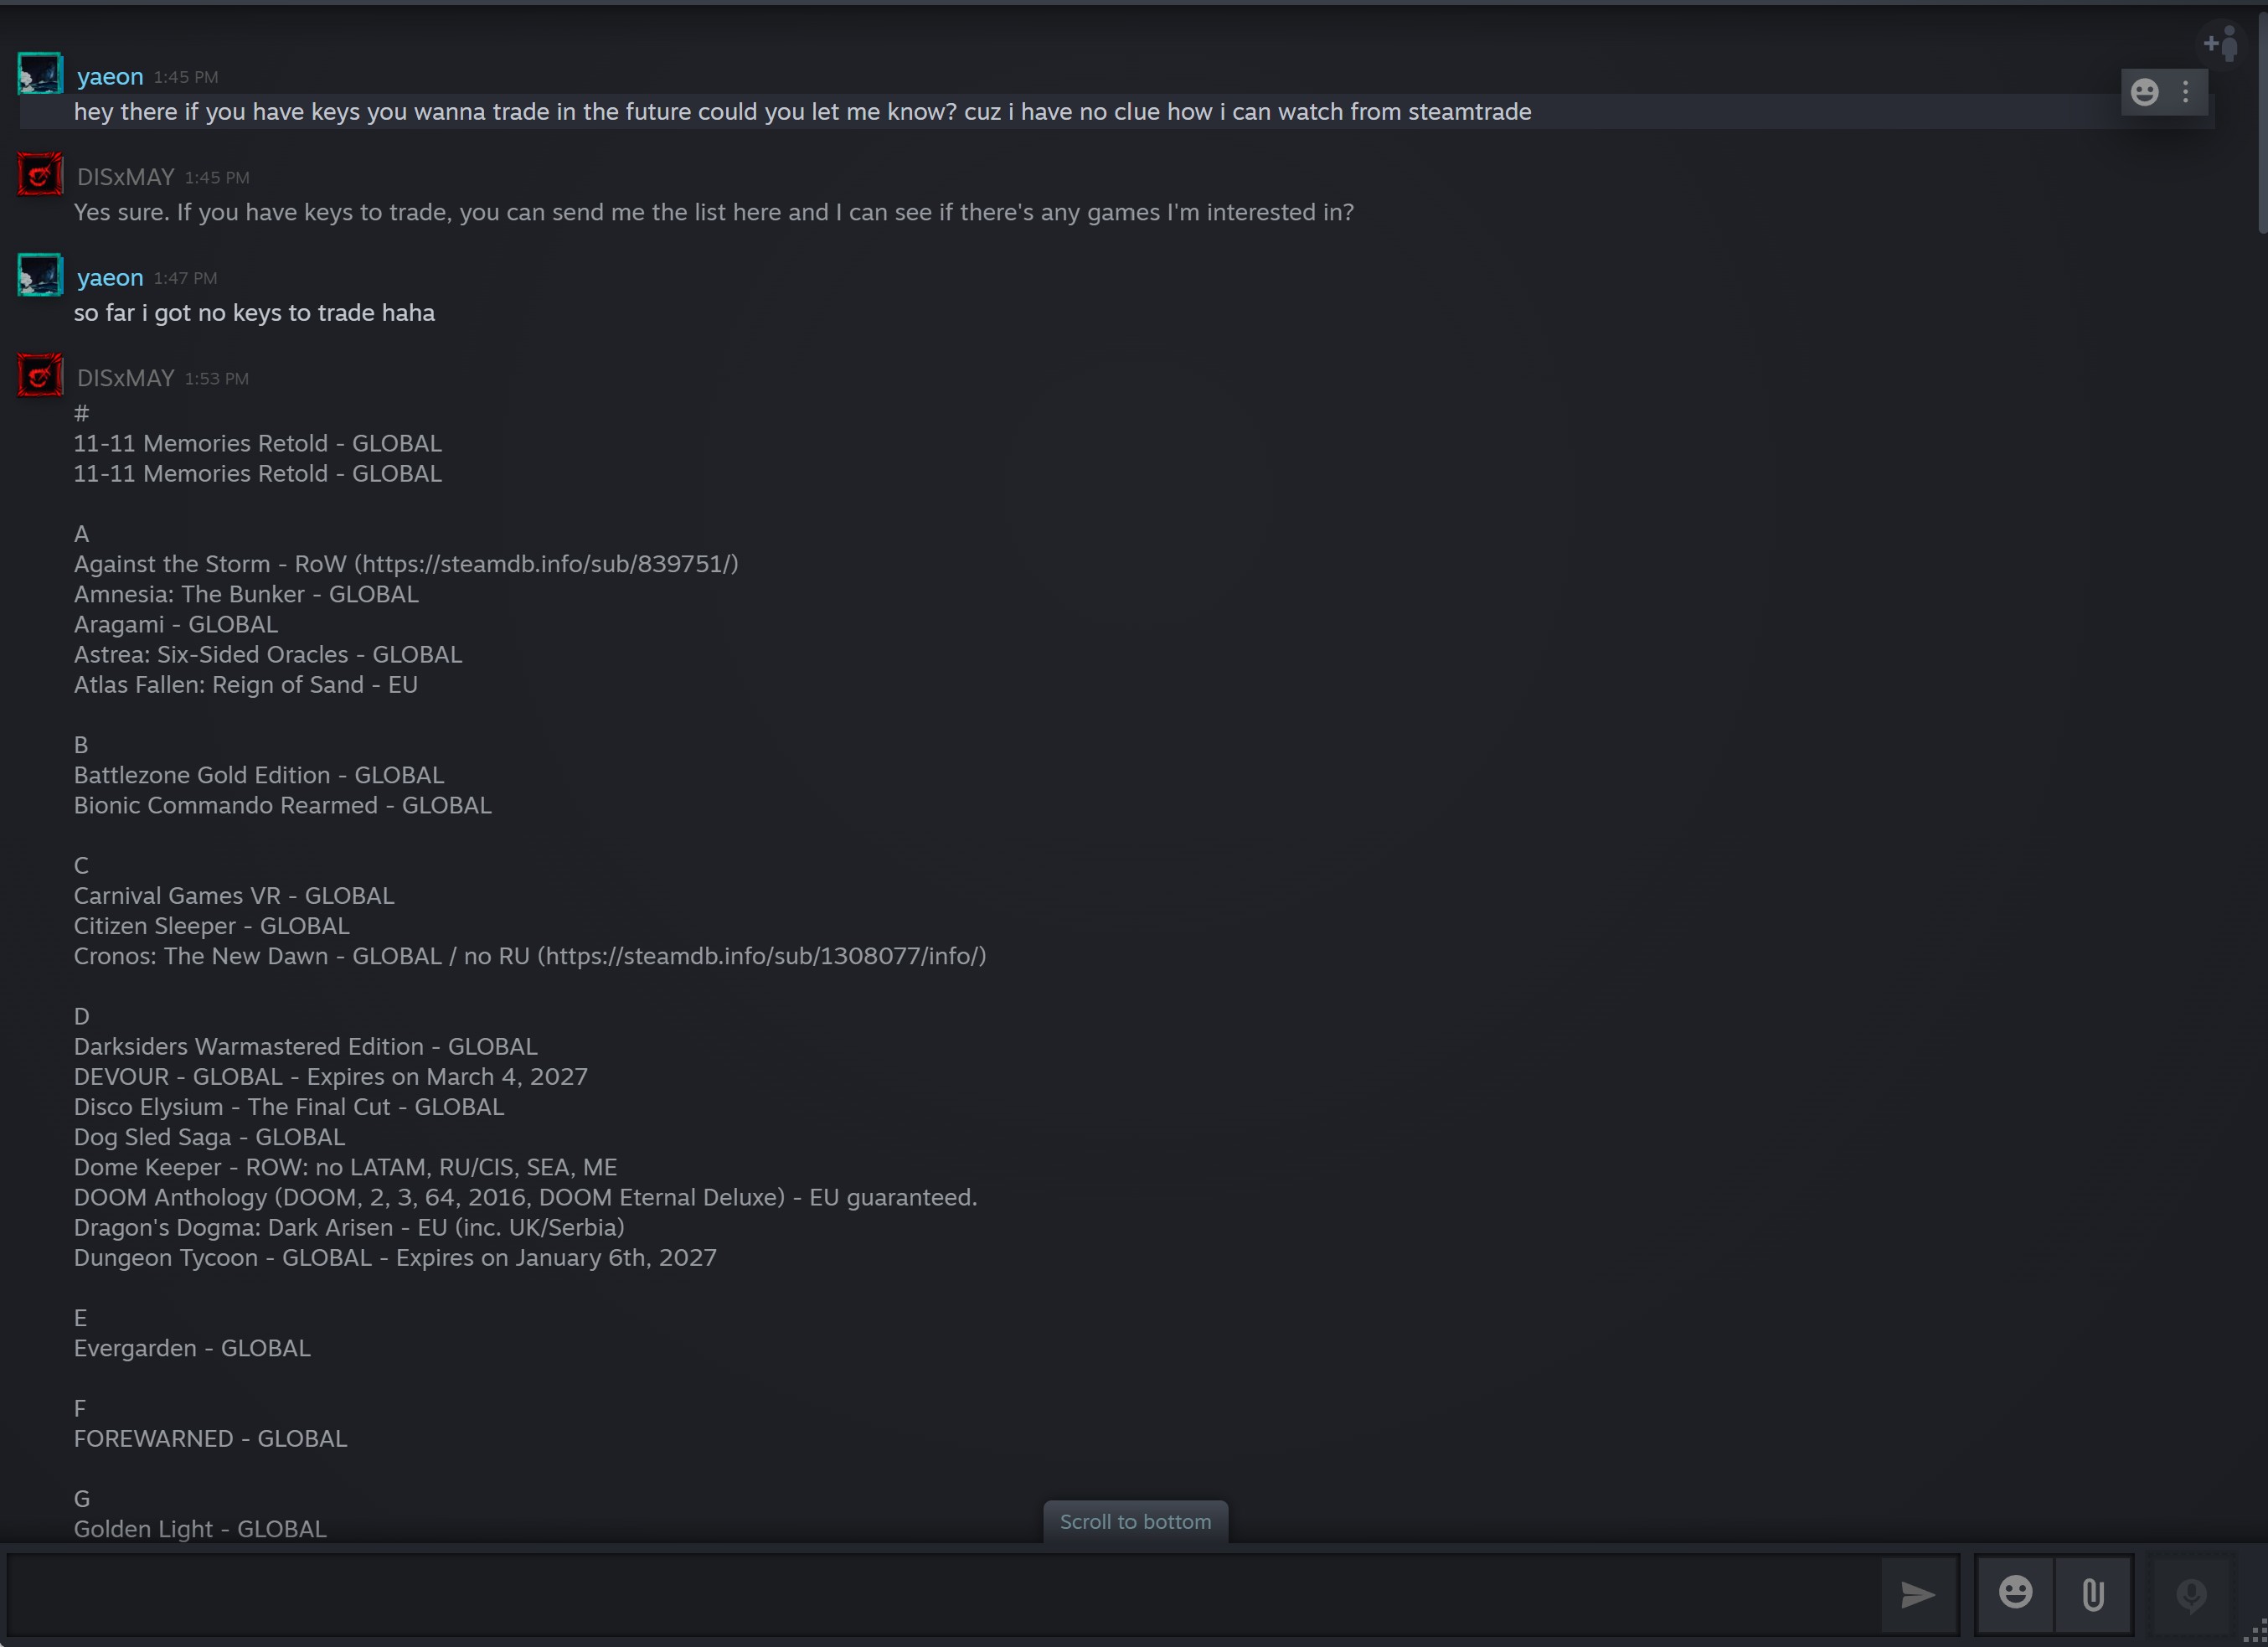Open the Cronos steamdb sub info link
Image resolution: width=2268 pixels, height=1647 pixels.
click(x=762, y=956)
